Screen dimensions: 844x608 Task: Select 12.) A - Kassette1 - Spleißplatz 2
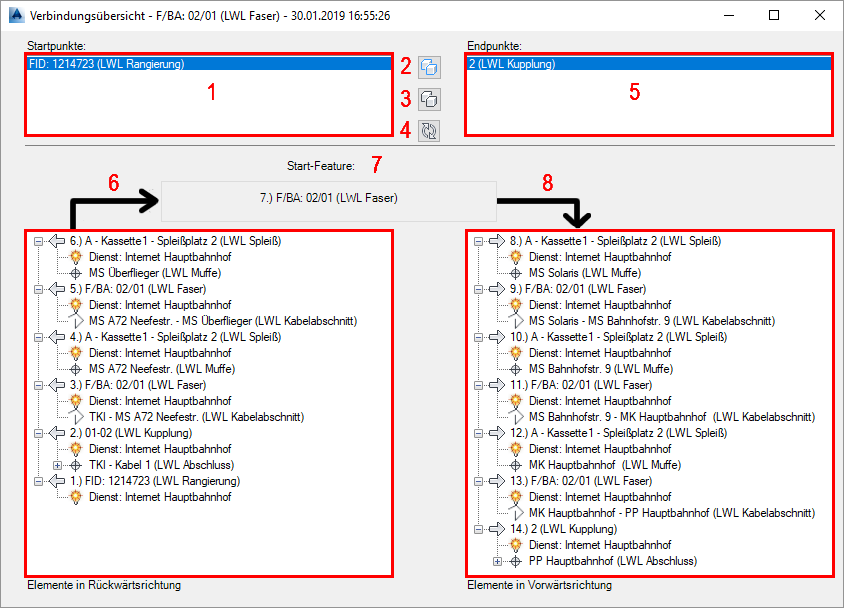click(x=618, y=433)
